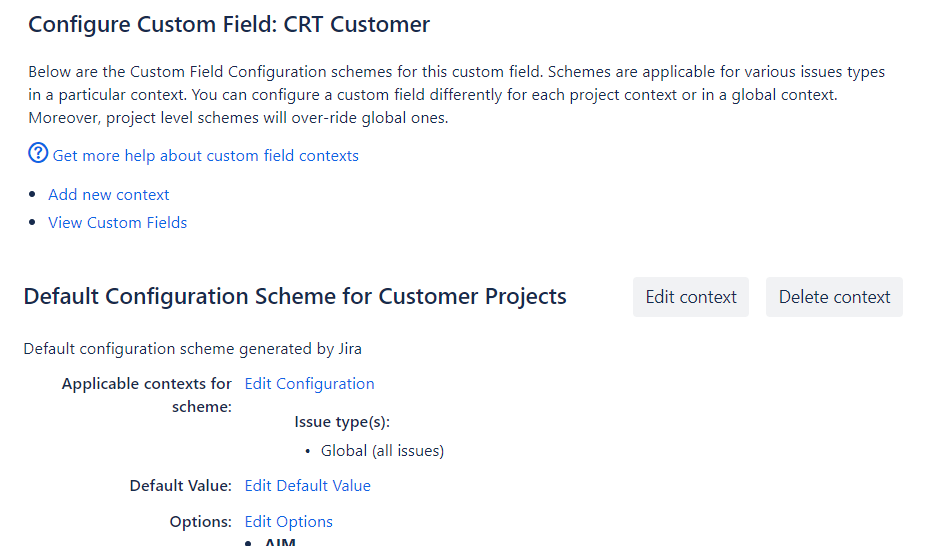Click the 'Configure Custom Field: CRT Customer' heading
This screenshot has height=546, width=947.
coord(229,25)
